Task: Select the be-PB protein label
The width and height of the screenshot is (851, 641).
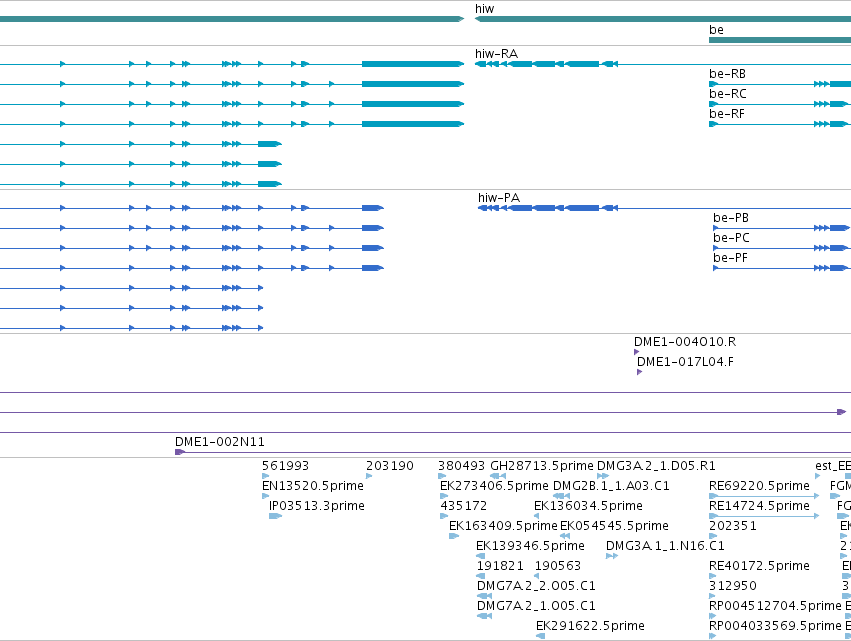Action: point(731,218)
